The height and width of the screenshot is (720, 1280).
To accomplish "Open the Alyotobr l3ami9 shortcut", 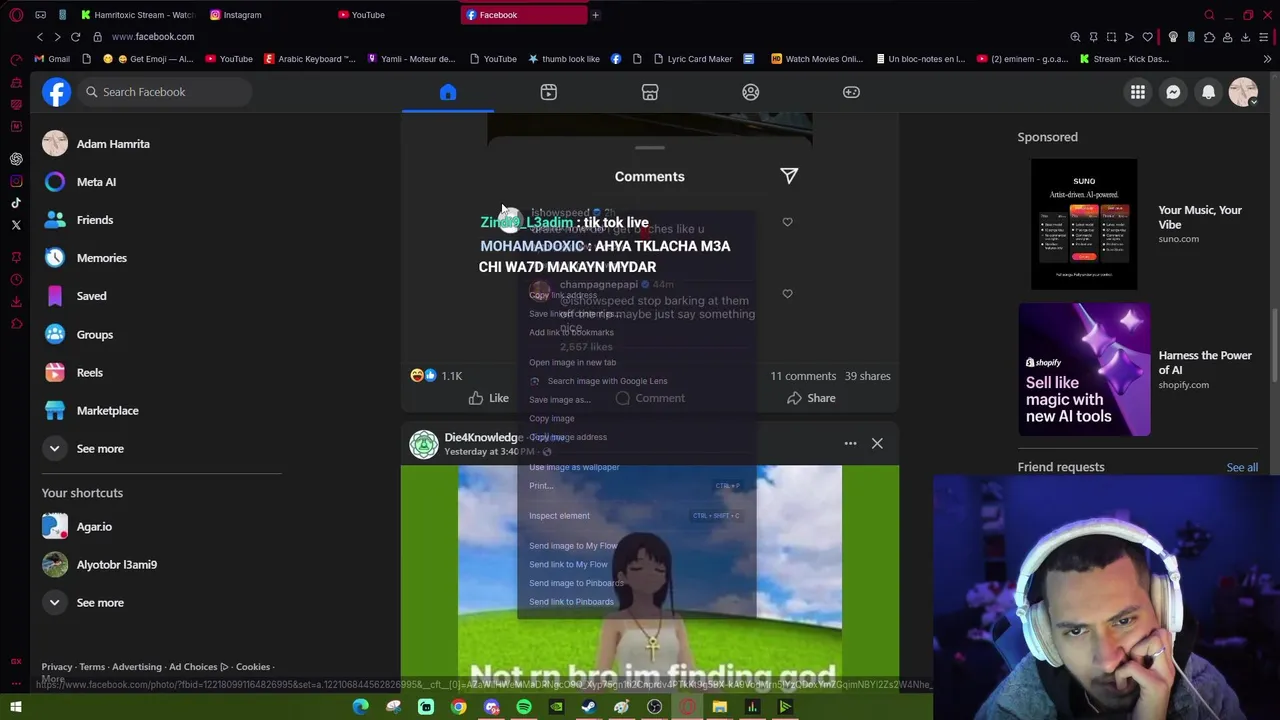I will [x=162, y=564].
